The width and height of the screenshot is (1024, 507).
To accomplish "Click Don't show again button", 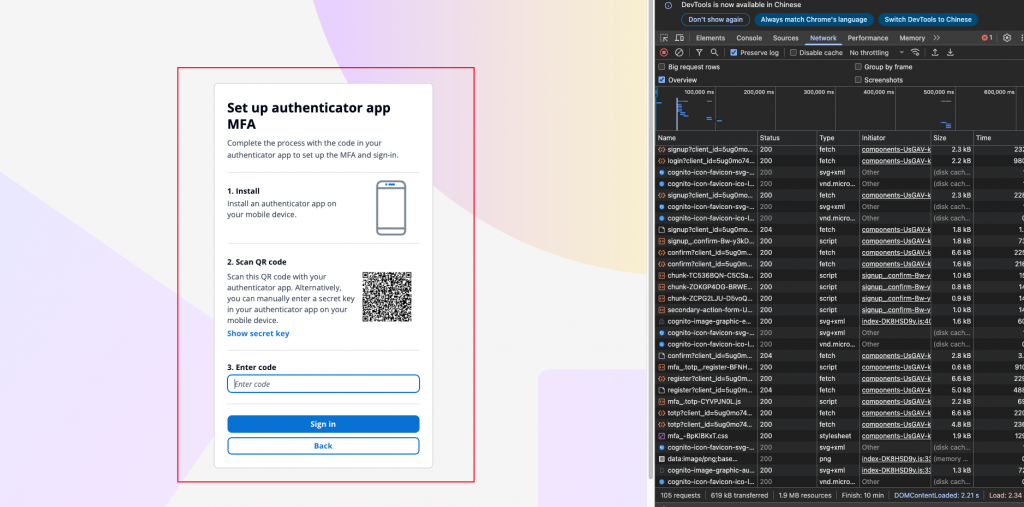I will (x=715, y=20).
